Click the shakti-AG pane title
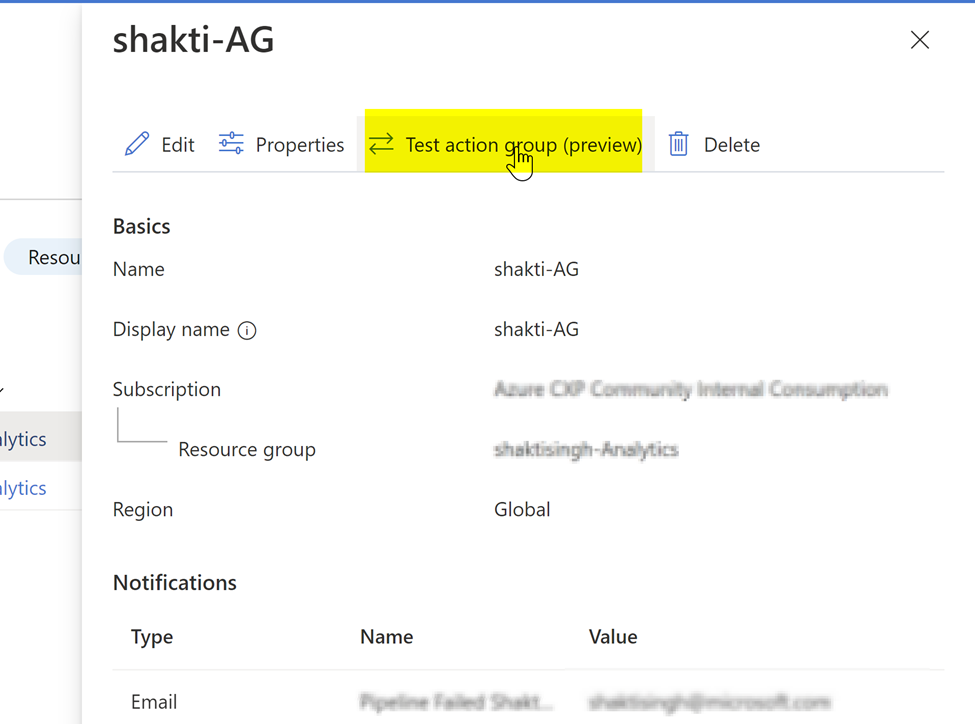Image resolution: width=975 pixels, height=724 pixels. click(193, 40)
